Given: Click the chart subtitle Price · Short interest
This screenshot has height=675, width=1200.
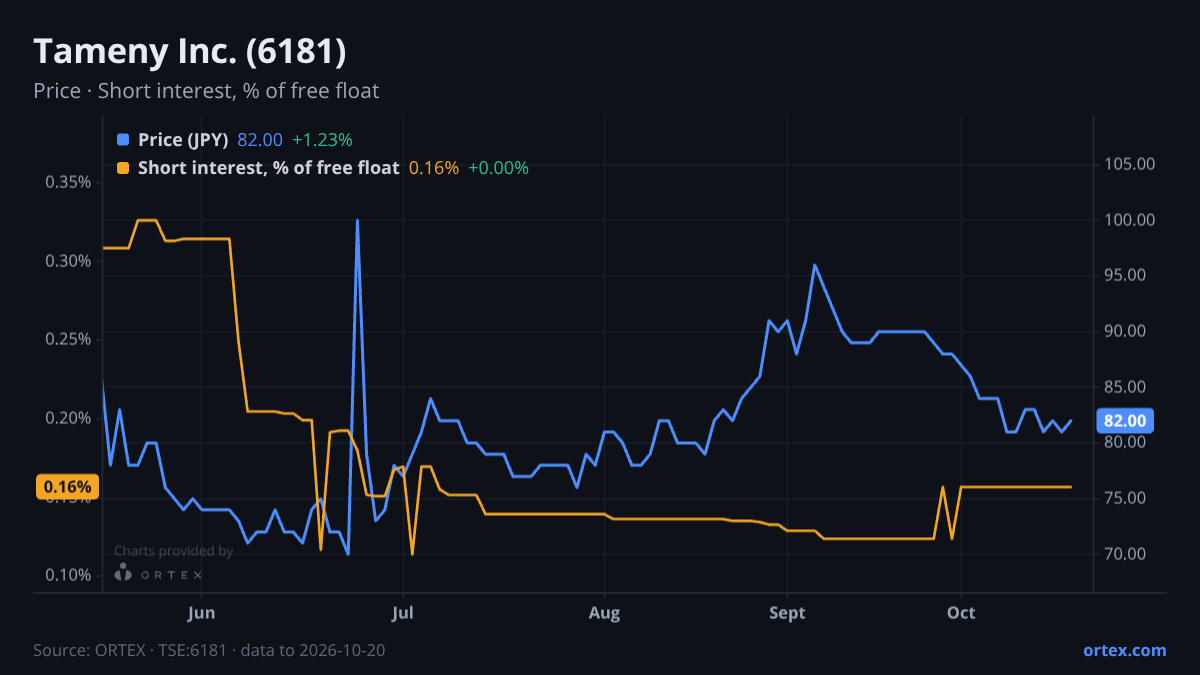Looking at the screenshot, I should [x=206, y=91].
